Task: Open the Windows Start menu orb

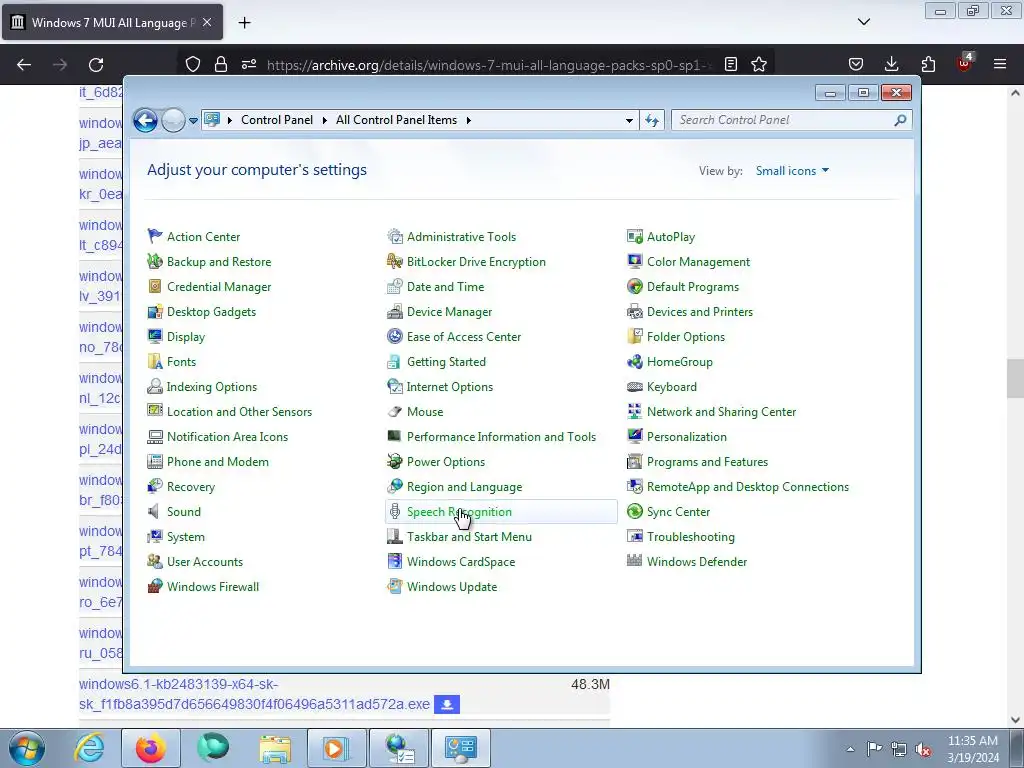Action: tap(27, 748)
